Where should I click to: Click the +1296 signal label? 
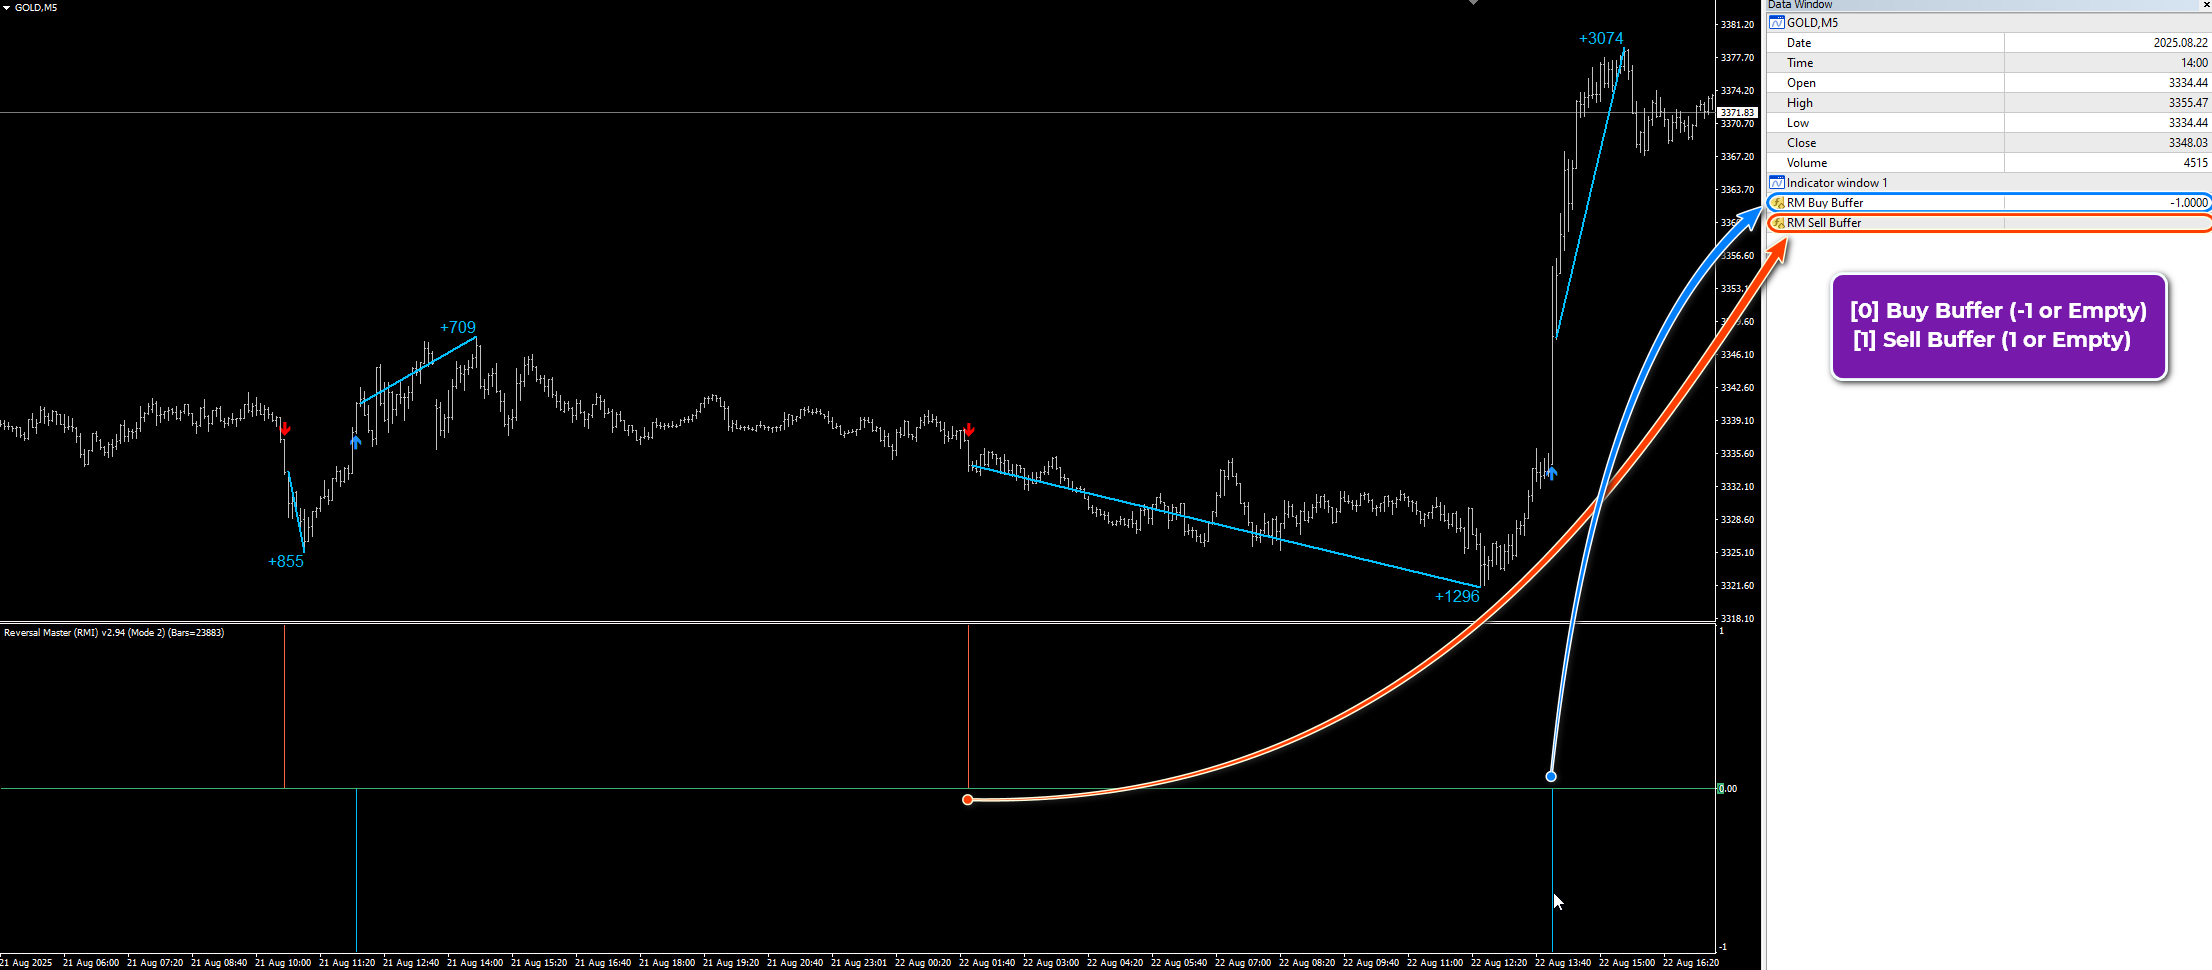(1458, 595)
